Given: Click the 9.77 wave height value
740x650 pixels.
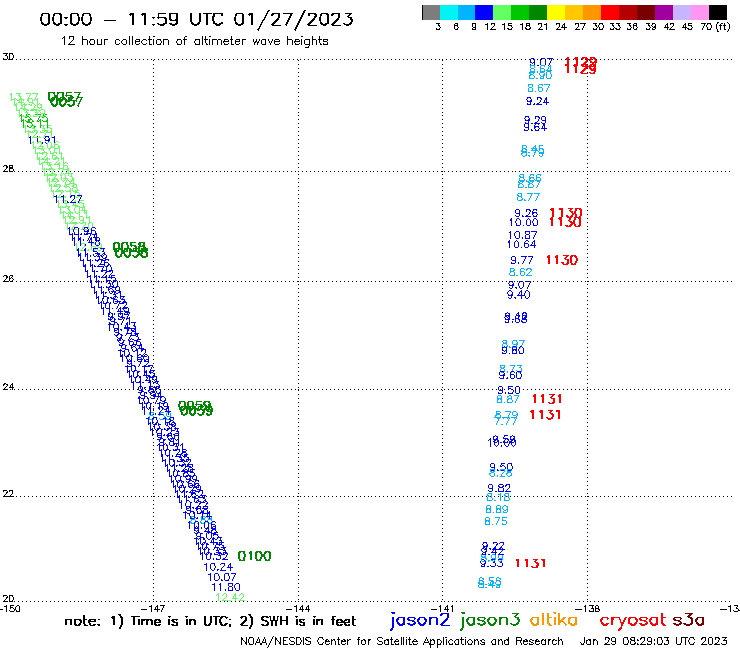Looking at the screenshot, I should [521, 260].
